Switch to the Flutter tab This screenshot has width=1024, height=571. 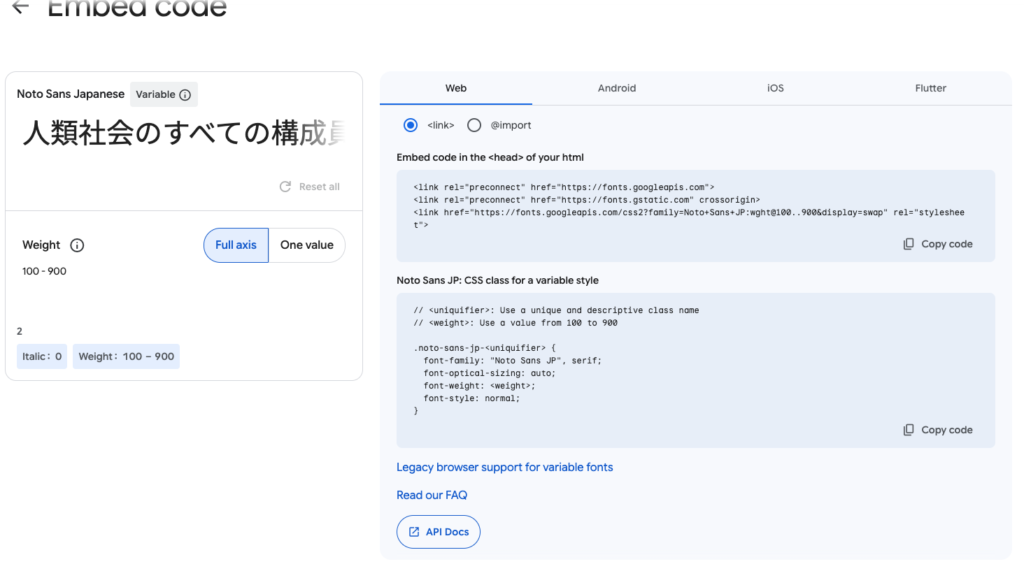point(931,88)
